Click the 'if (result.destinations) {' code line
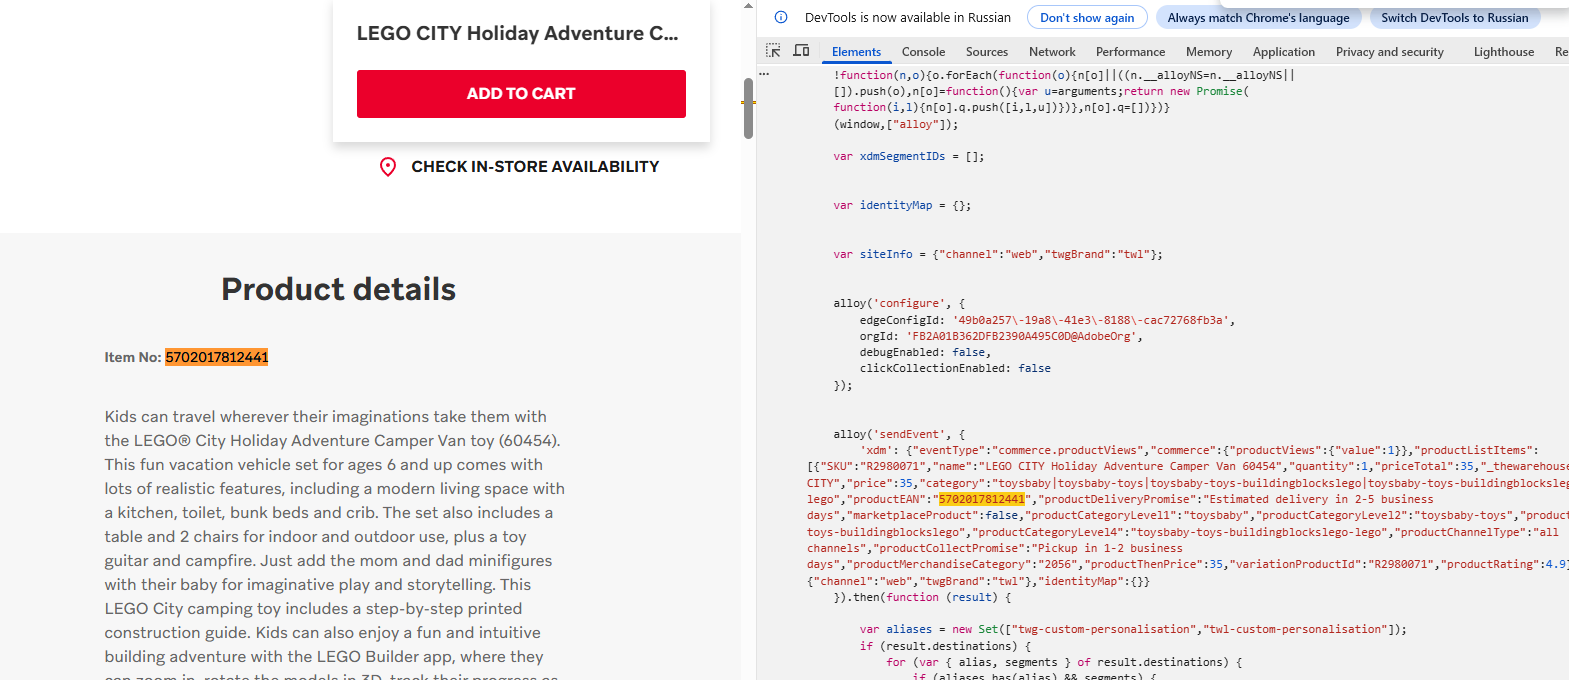This screenshot has width=1569, height=680. tap(945, 646)
